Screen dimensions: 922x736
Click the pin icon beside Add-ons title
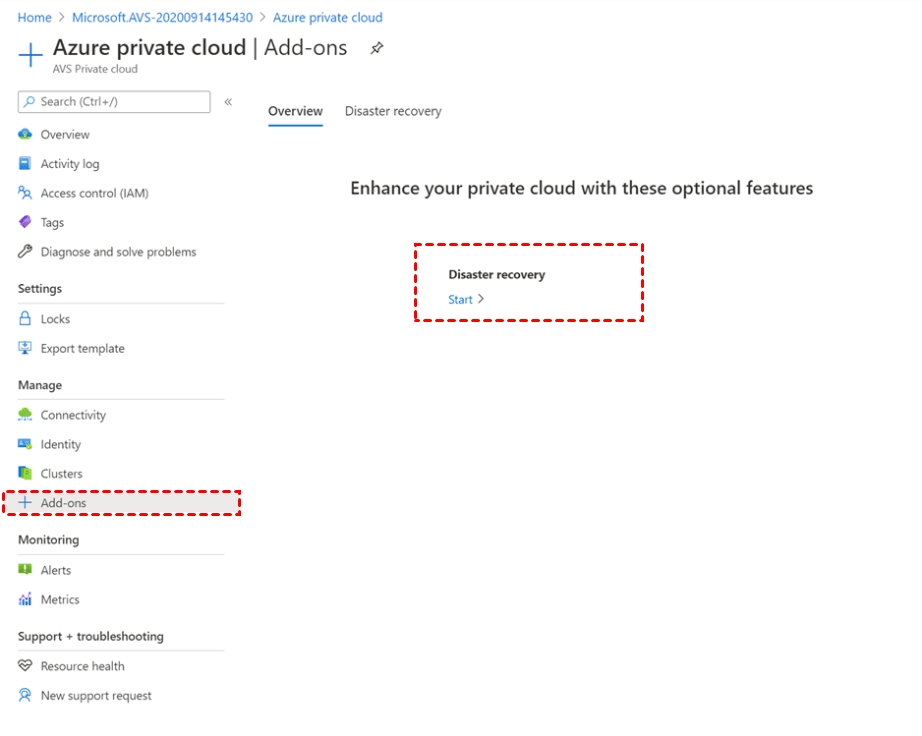point(377,48)
